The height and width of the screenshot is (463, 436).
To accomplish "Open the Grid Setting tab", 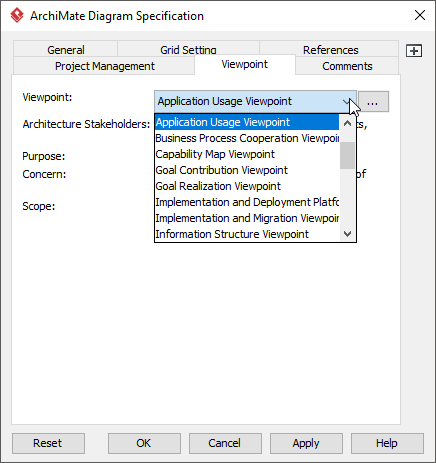I will point(188,49).
